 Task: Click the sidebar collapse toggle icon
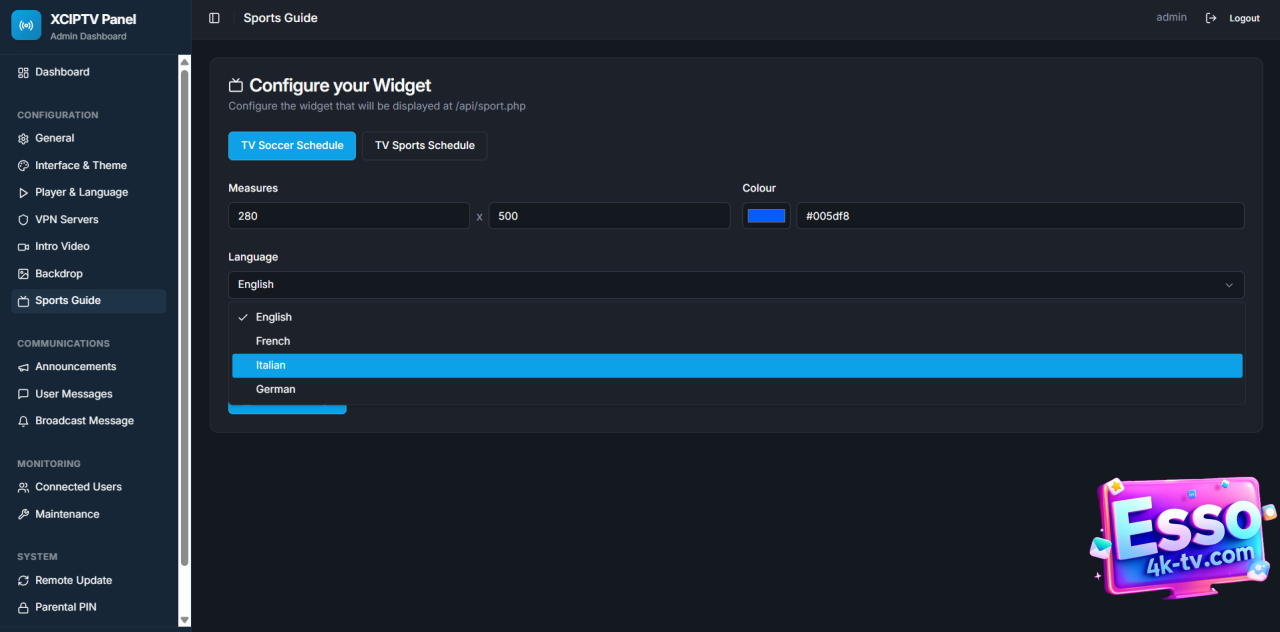pyautogui.click(x=214, y=18)
